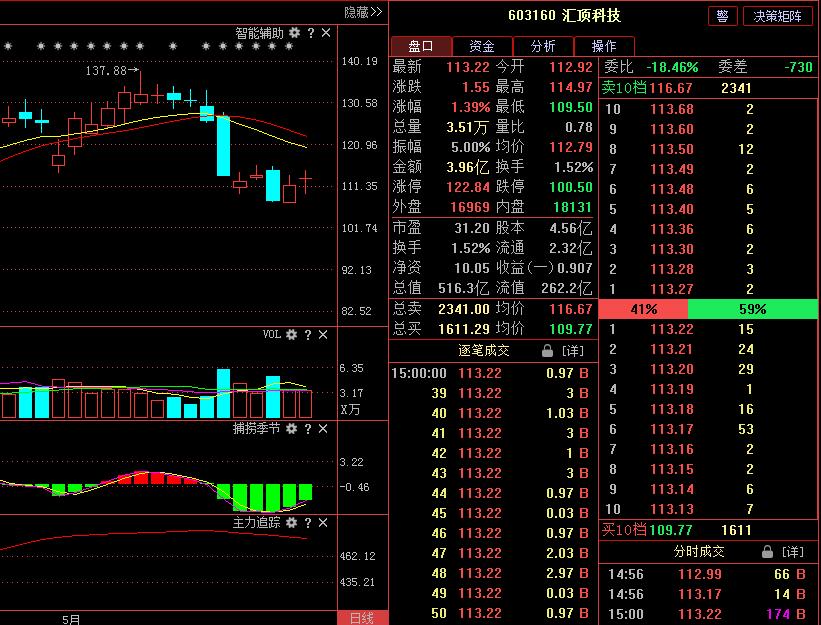This screenshot has height=625, width=821.
Task: Close the 智能辅助 indicator panel
Action: coord(326,33)
